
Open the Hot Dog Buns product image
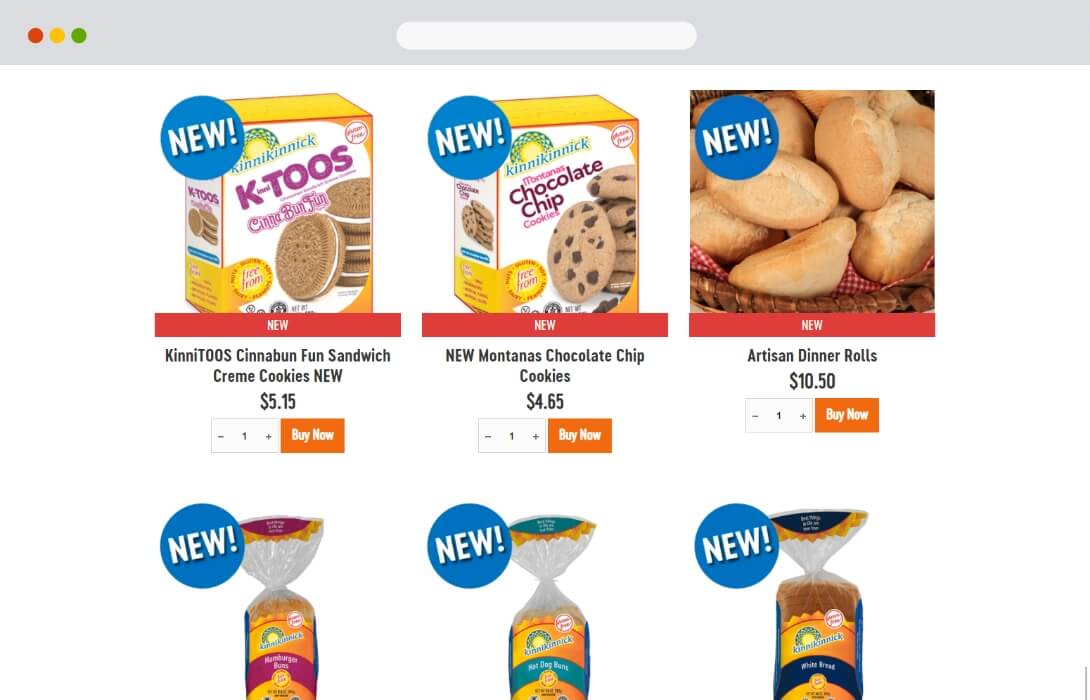coord(545,601)
